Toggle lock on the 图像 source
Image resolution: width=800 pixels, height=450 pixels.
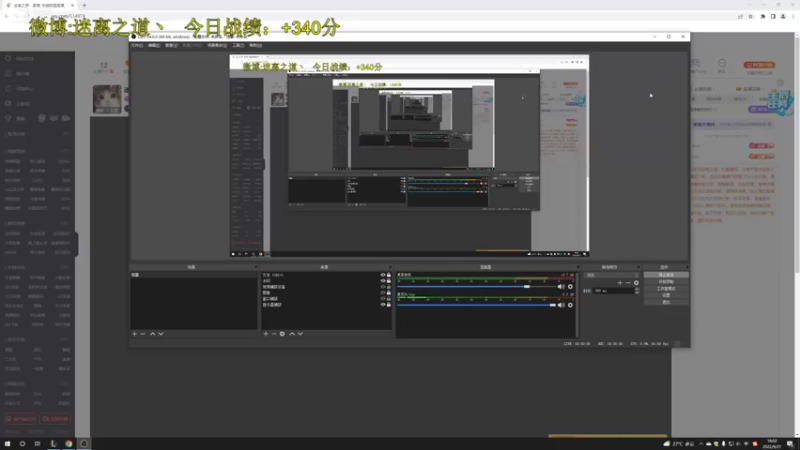pyautogui.click(x=389, y=293)
